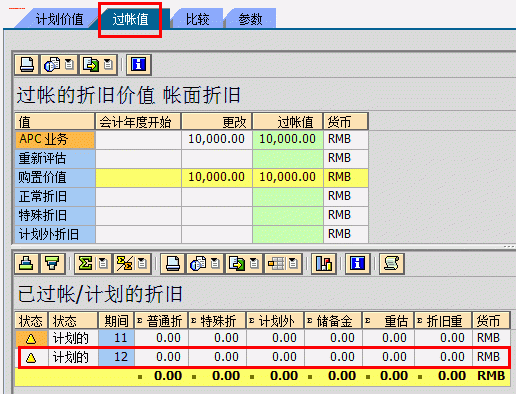This screenshot has height=394, width=516.
Task: Select period 12 cell
Action: pos(116,357)
